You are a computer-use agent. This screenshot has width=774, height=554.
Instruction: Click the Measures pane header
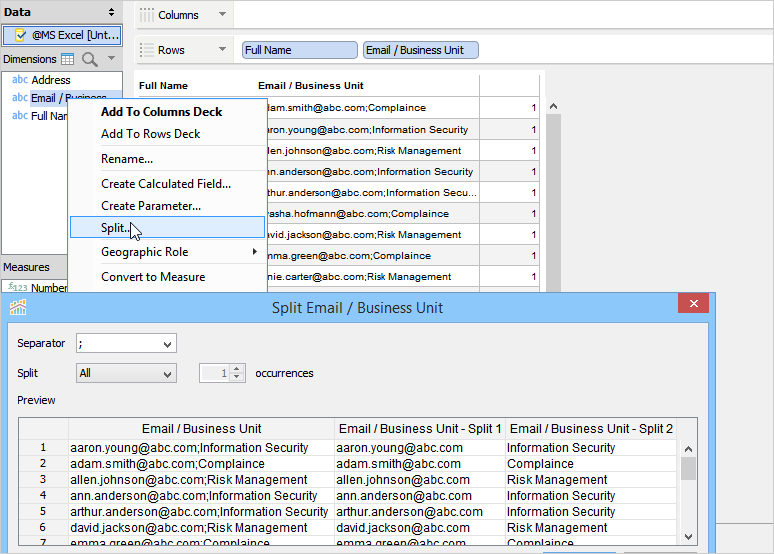point(34,267)
